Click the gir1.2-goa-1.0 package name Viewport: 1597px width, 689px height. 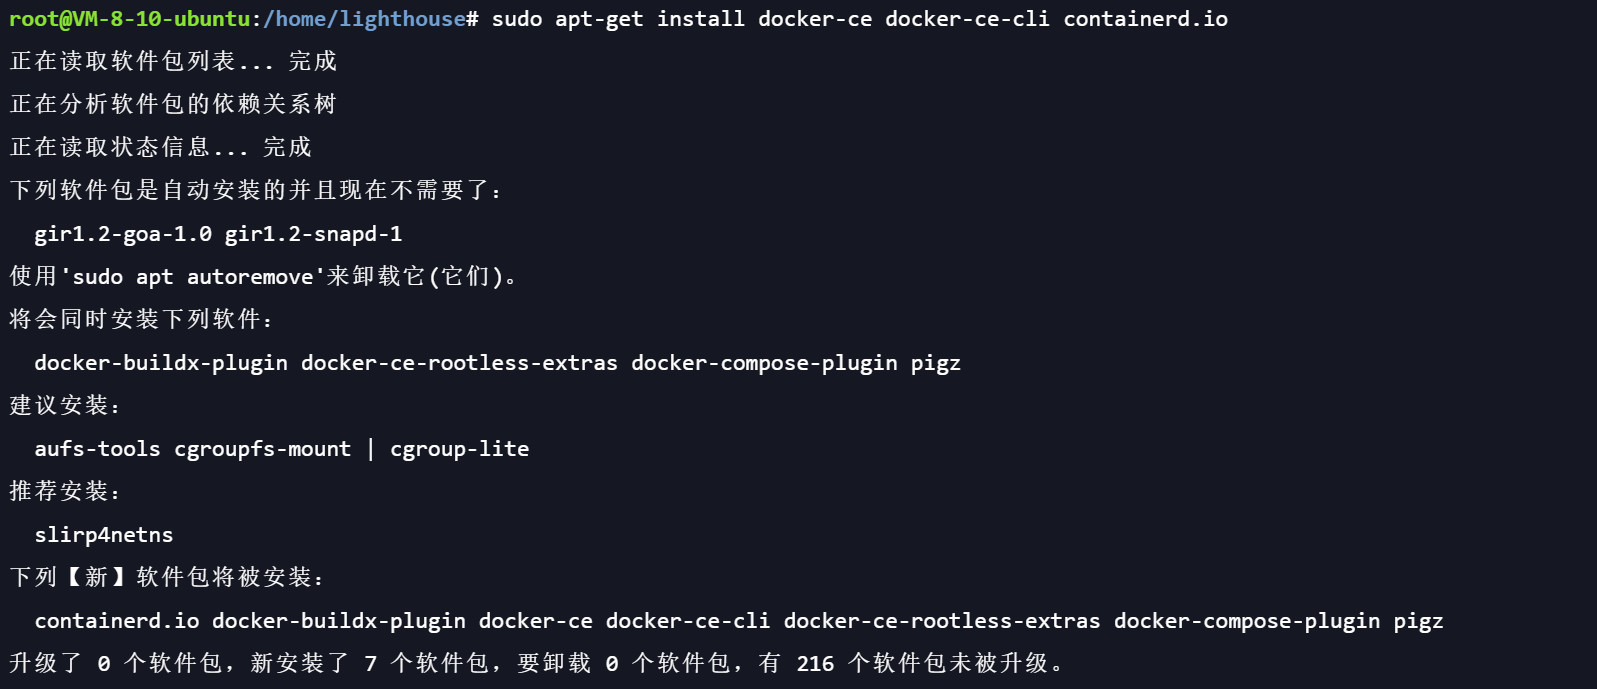(123, 234)
